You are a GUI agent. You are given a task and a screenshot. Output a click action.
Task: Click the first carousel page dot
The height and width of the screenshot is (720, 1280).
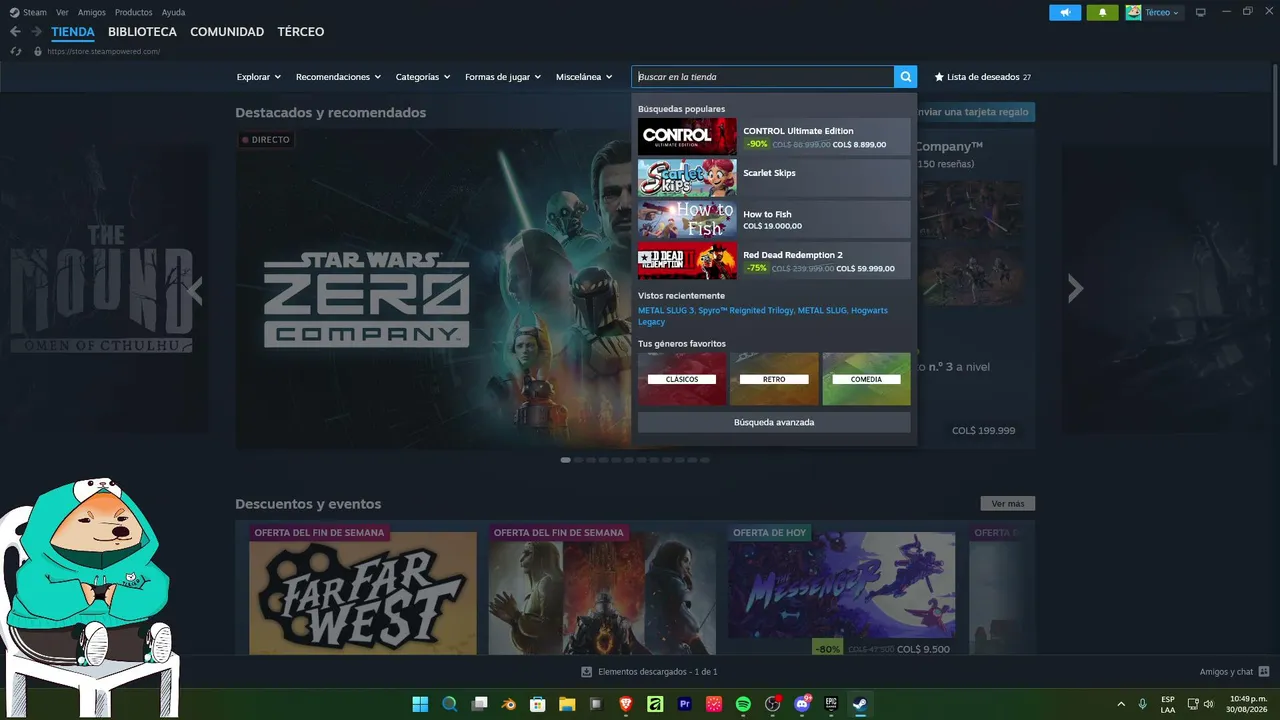[566, 460]
